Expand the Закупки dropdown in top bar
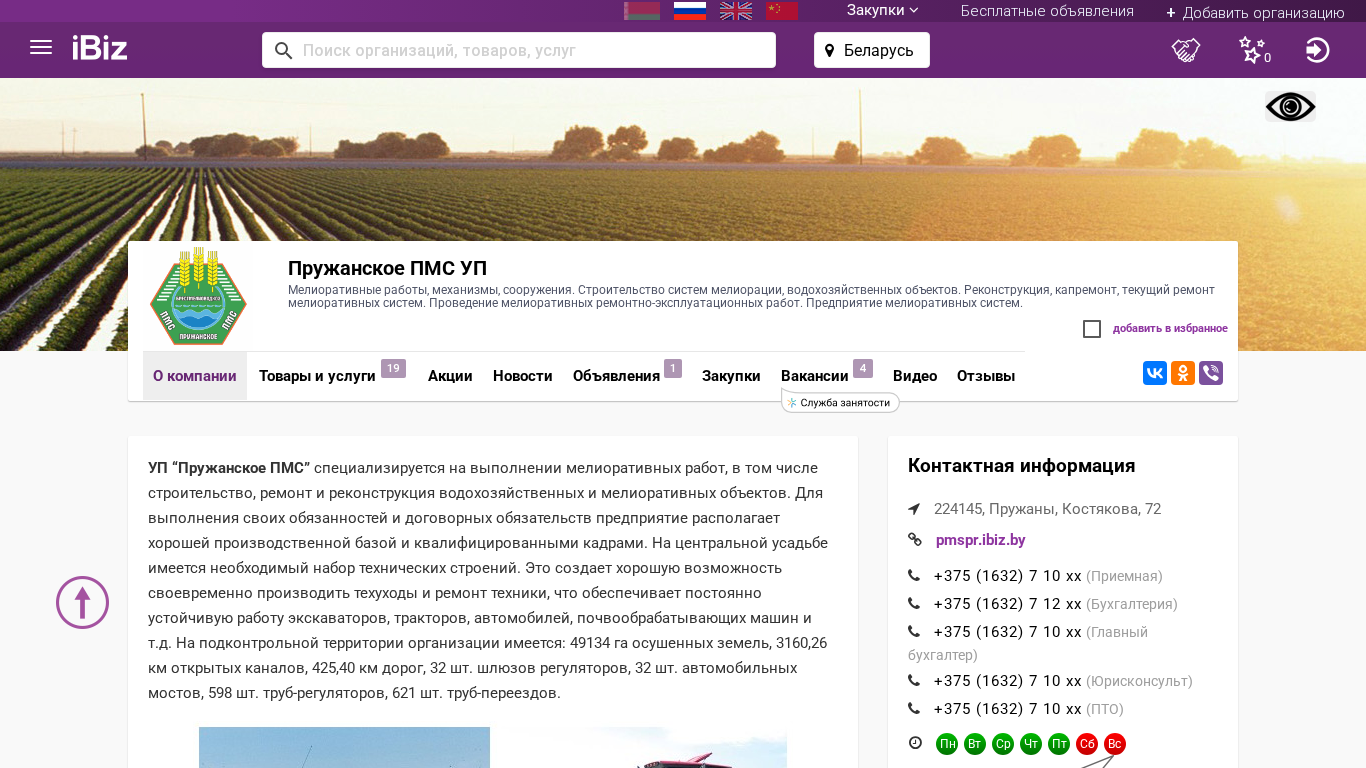The image size is (1366, 768). click(883, 11)
